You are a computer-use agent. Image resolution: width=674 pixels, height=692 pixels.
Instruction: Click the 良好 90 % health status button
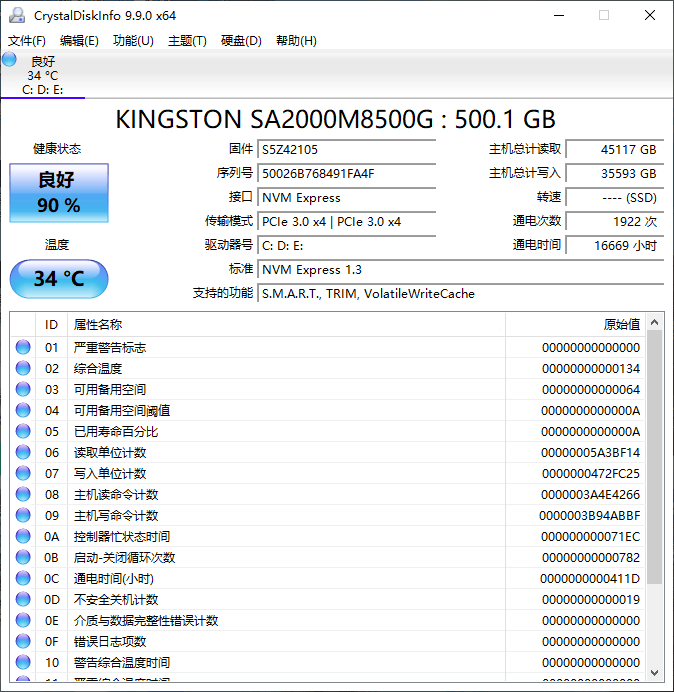pyautogui.click(x=59, y=193)
